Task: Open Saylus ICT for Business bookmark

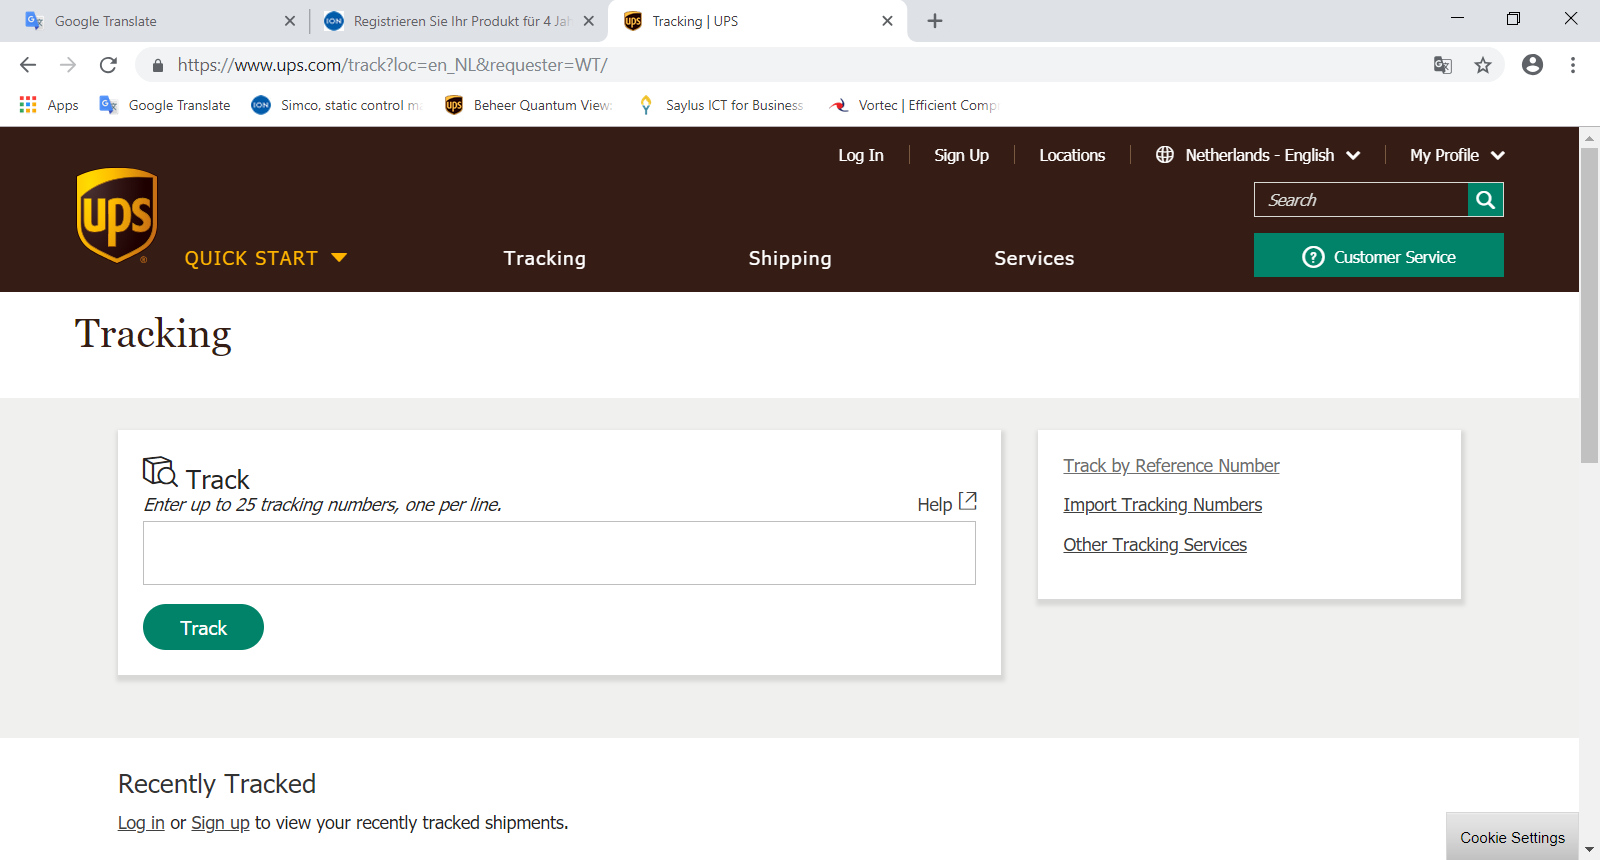Action: coord(720,105)
